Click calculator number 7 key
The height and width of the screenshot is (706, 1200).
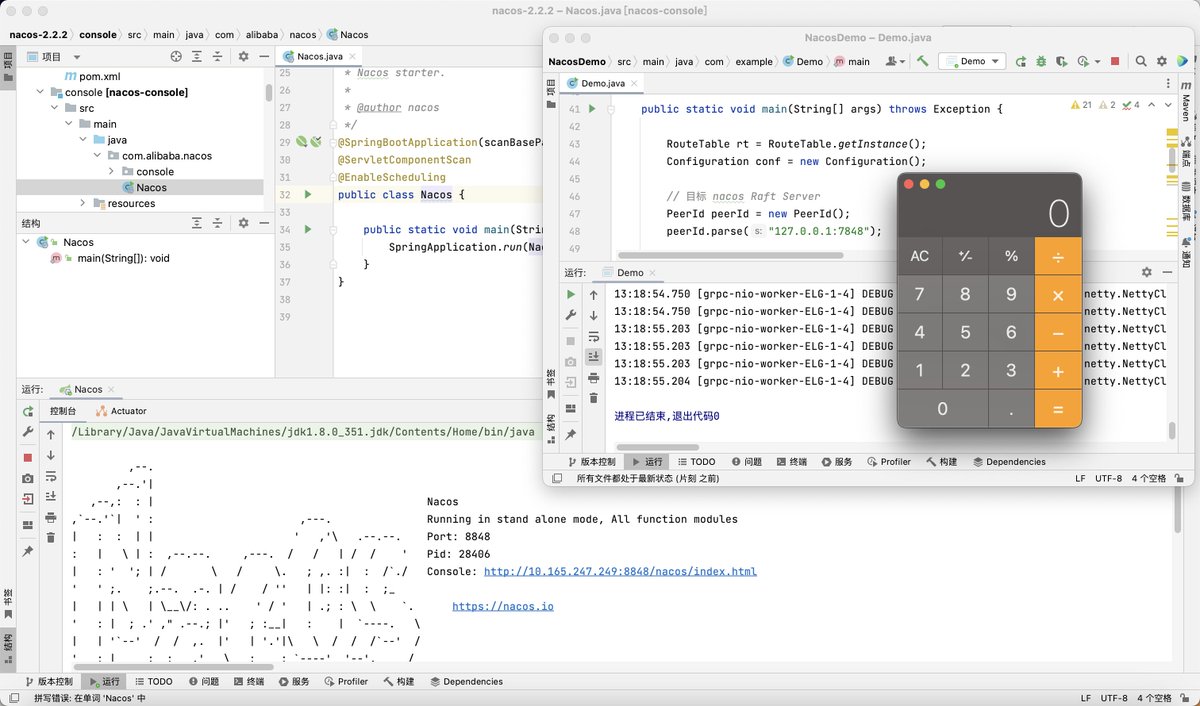[x=920, y=294]
